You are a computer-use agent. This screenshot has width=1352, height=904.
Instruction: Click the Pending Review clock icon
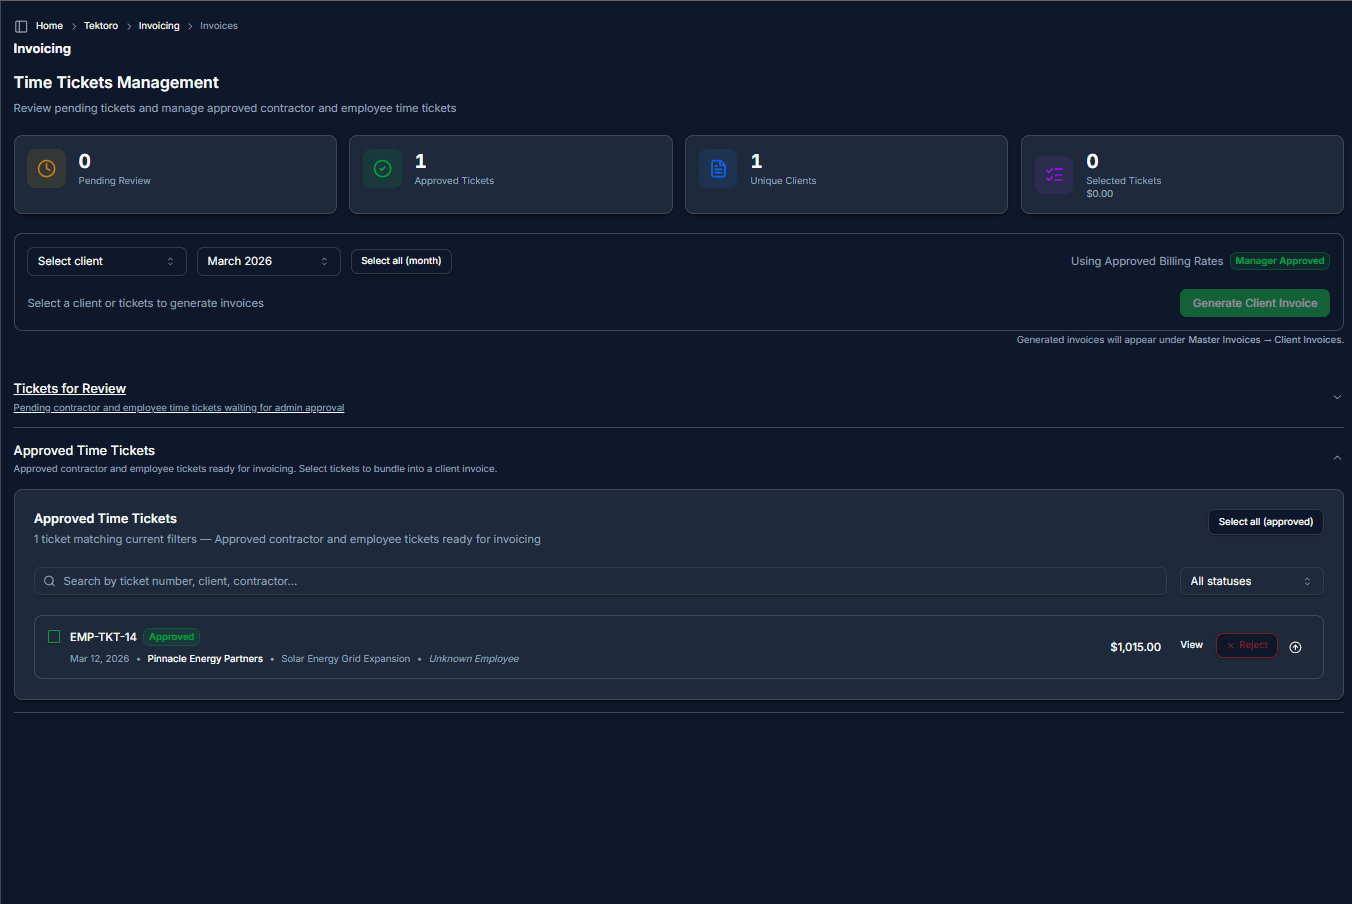coord(46,169)
